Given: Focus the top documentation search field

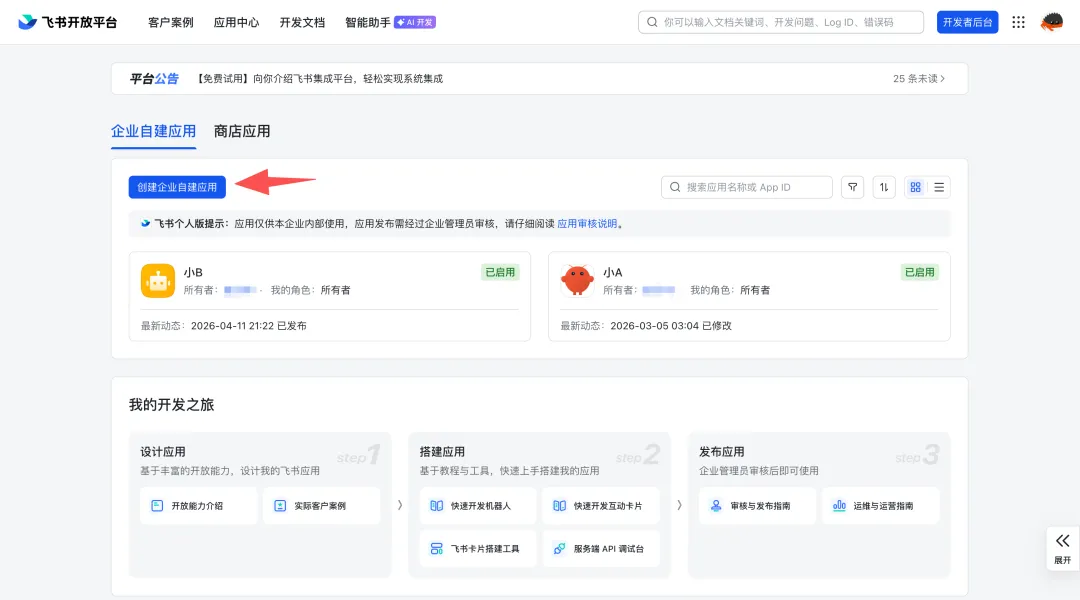Looking at the screenshot, I should [781, 22].
